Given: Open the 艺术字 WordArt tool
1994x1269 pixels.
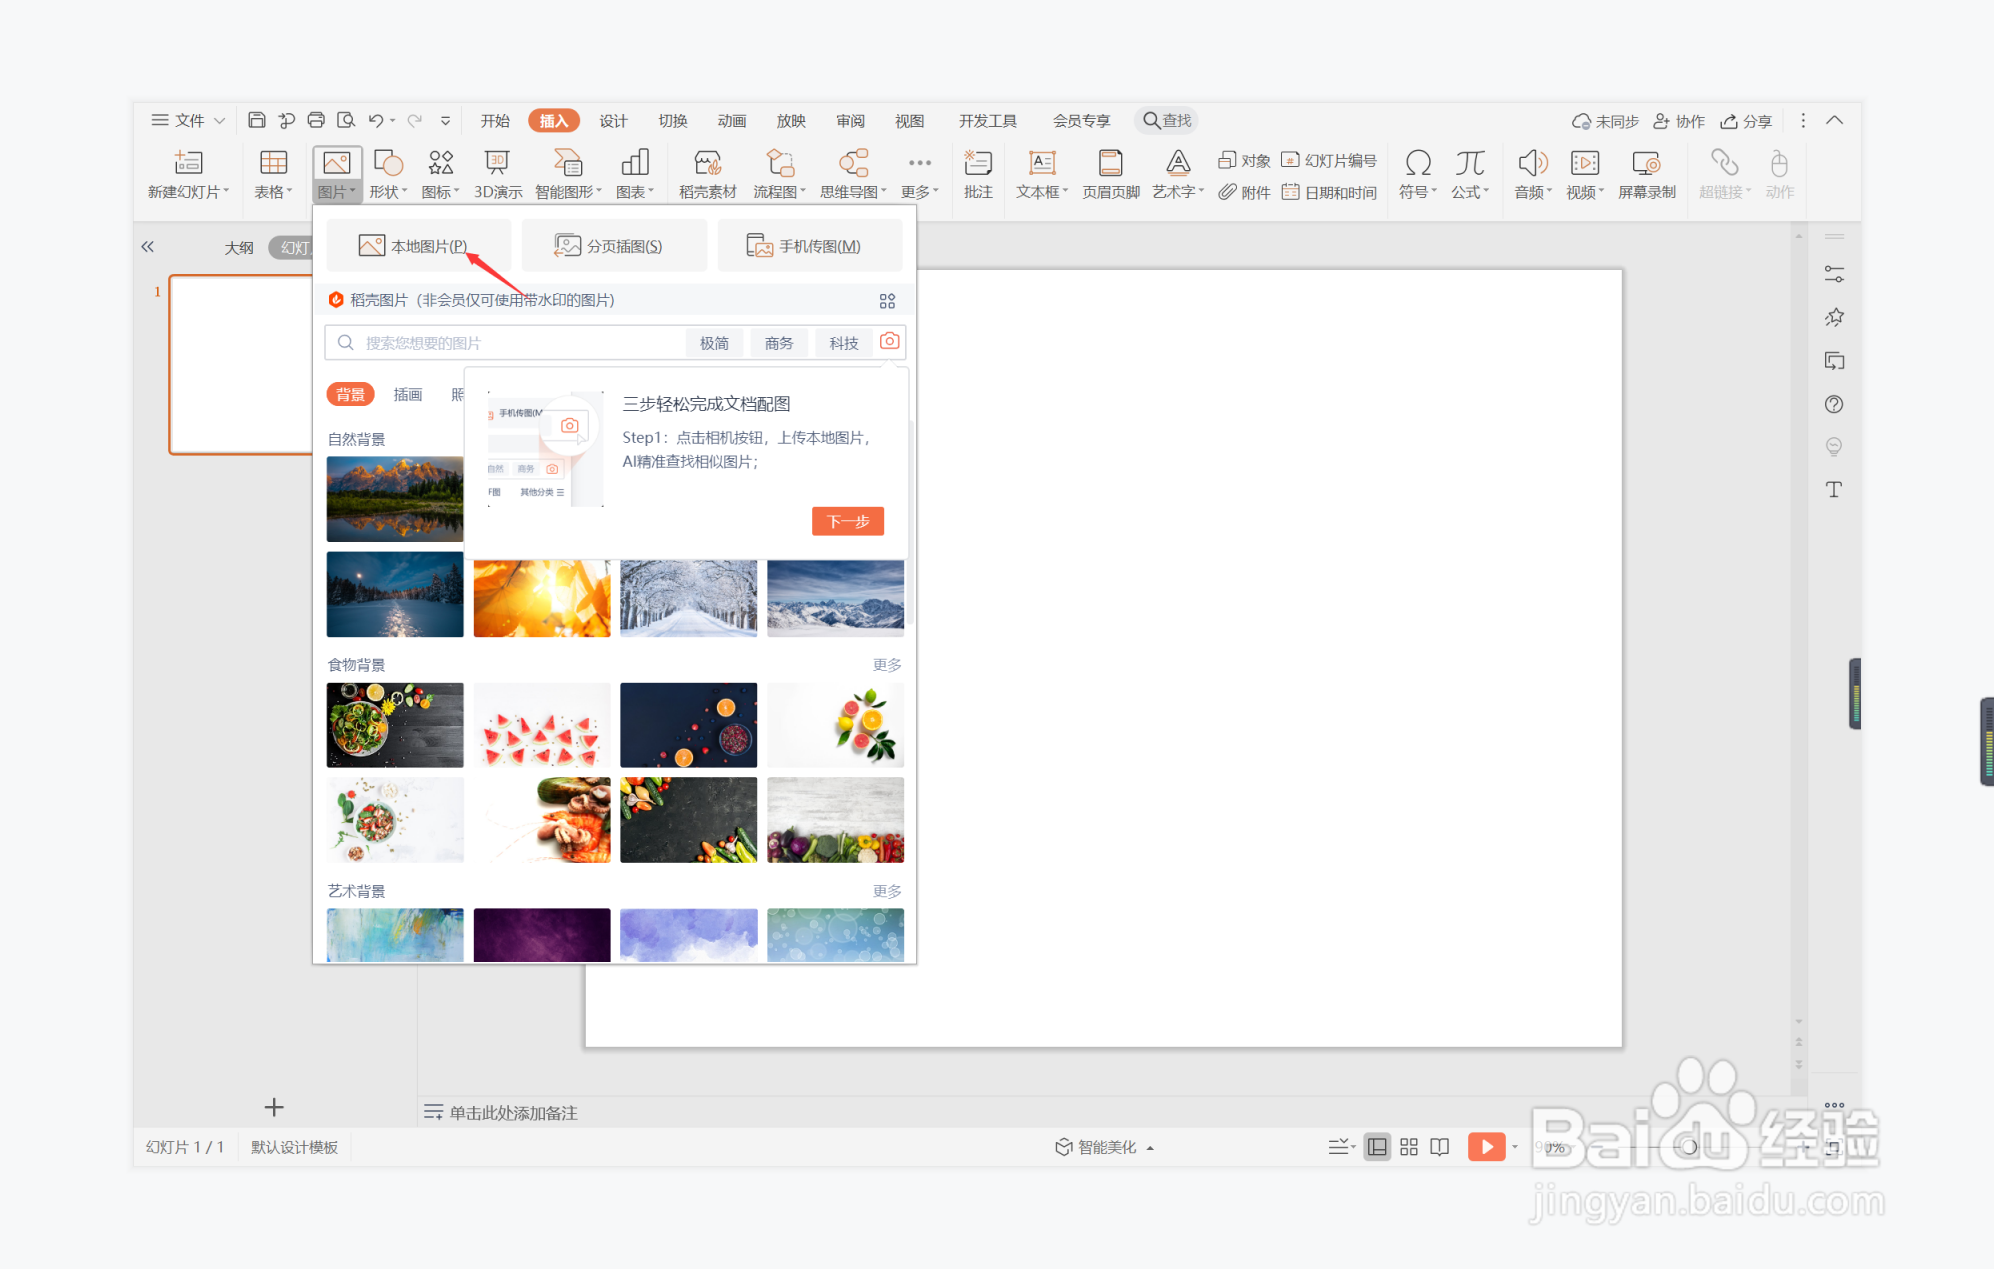Looking at the screenshot, I should point(1177,174).
